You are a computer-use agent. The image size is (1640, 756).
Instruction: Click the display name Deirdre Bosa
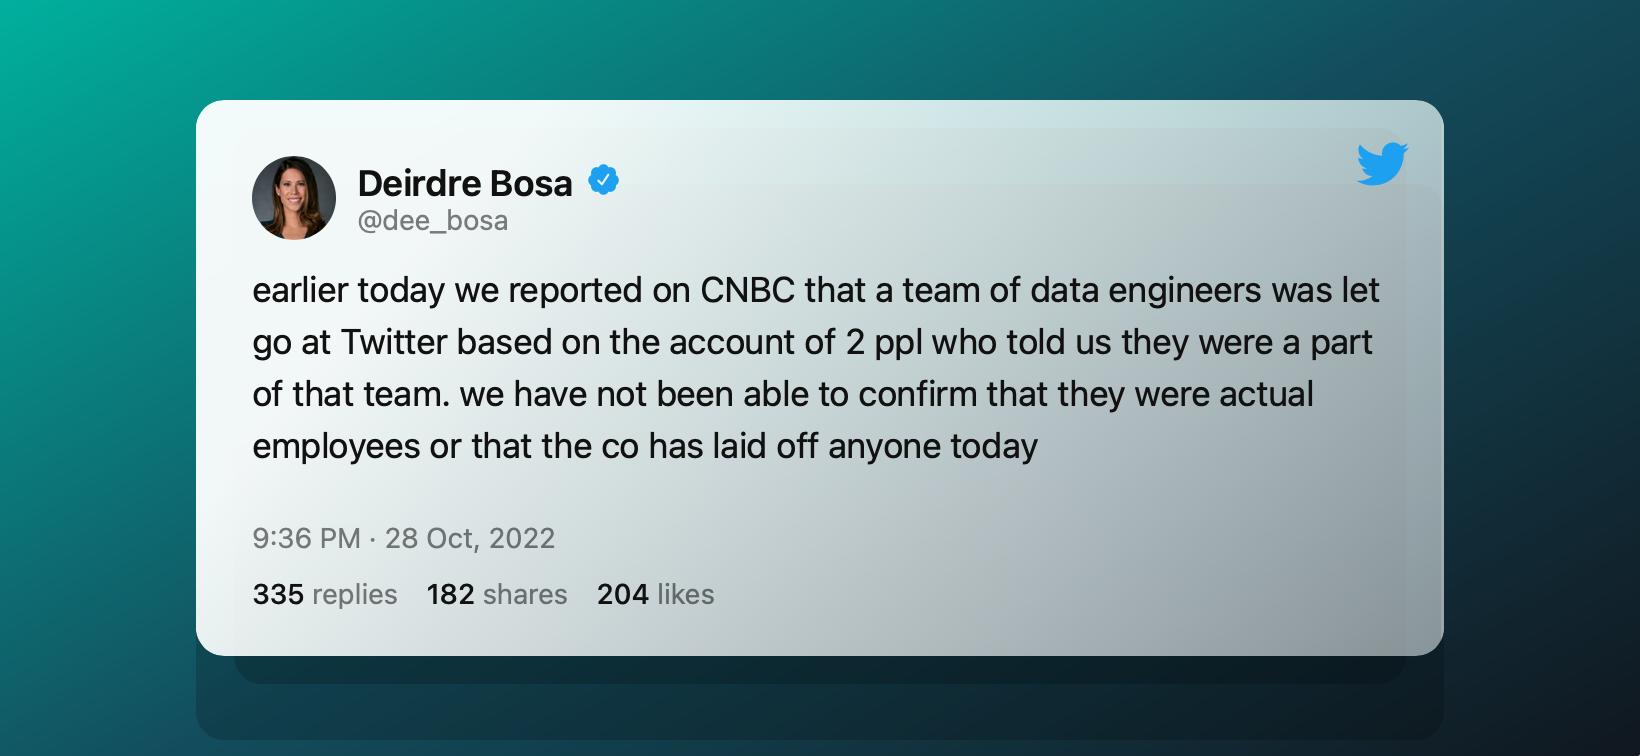point(465,183)
